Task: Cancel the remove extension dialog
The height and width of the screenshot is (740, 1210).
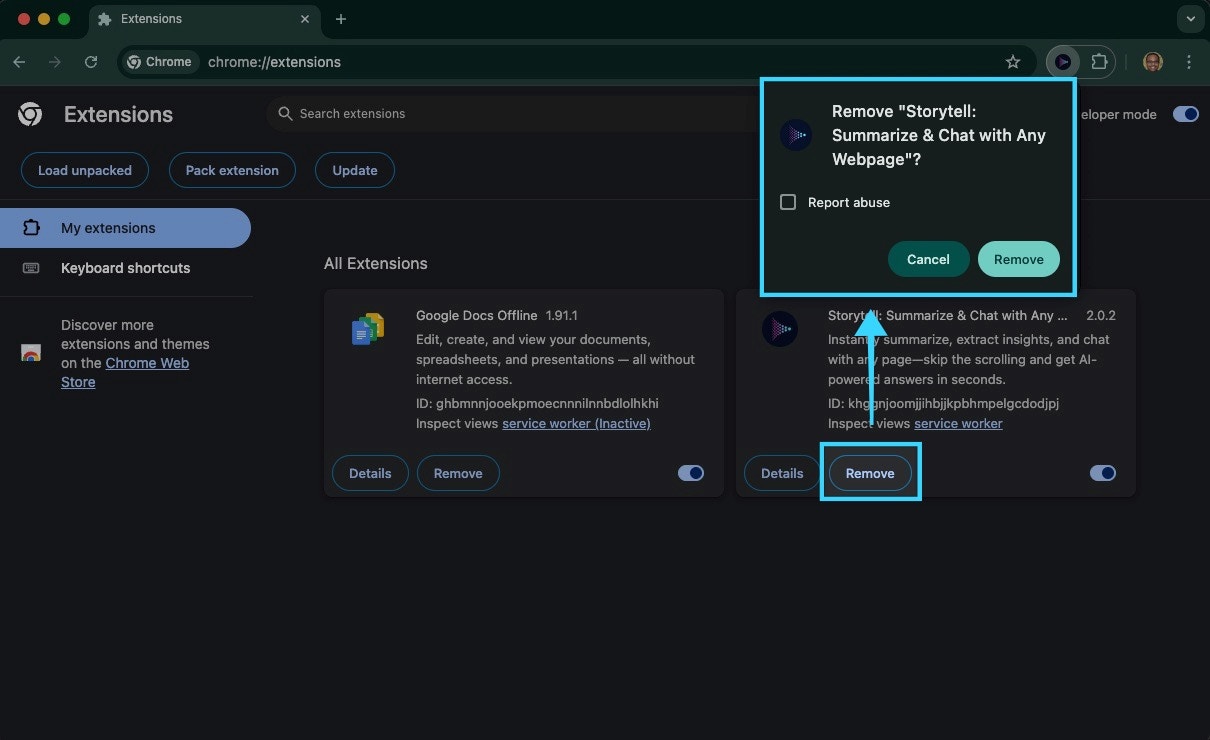Action: [x=928, y=259]
